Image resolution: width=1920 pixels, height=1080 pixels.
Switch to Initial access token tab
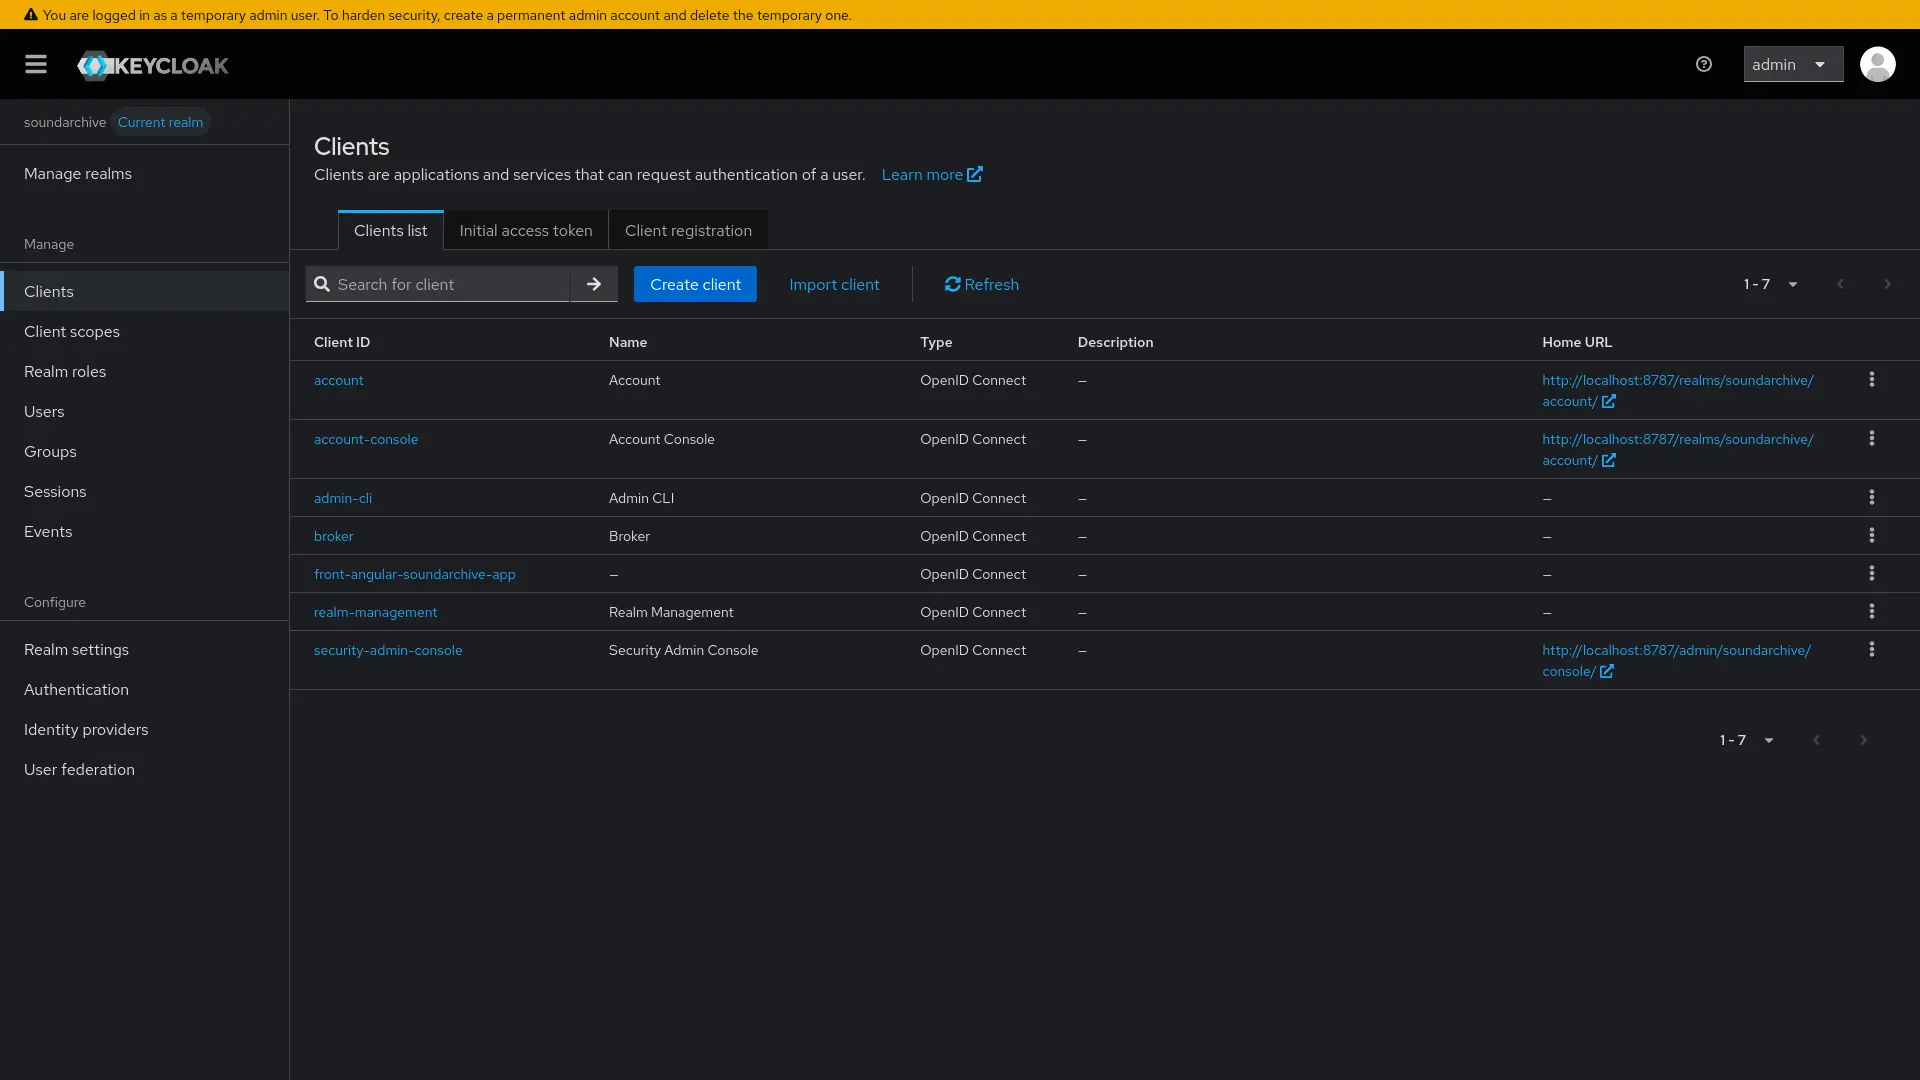tap(526, 230)
